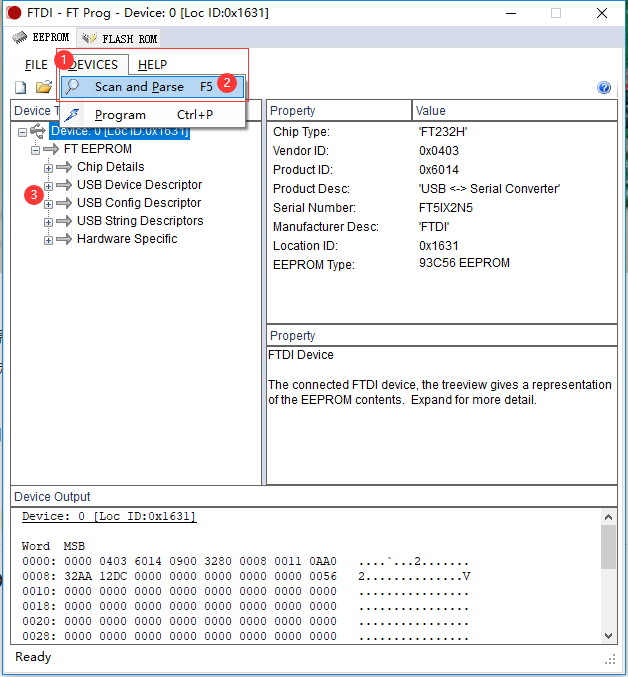Click the New template document icon

coord(20,87)
